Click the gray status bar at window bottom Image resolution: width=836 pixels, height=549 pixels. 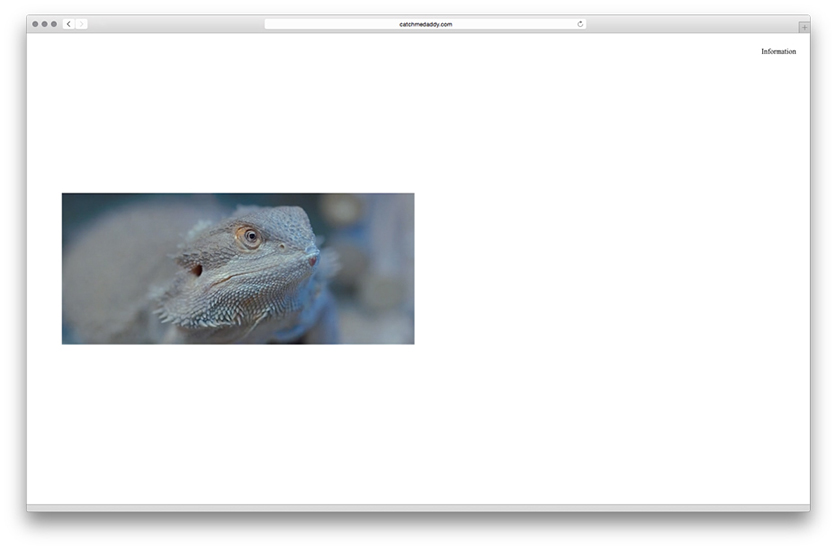(418, 508)
